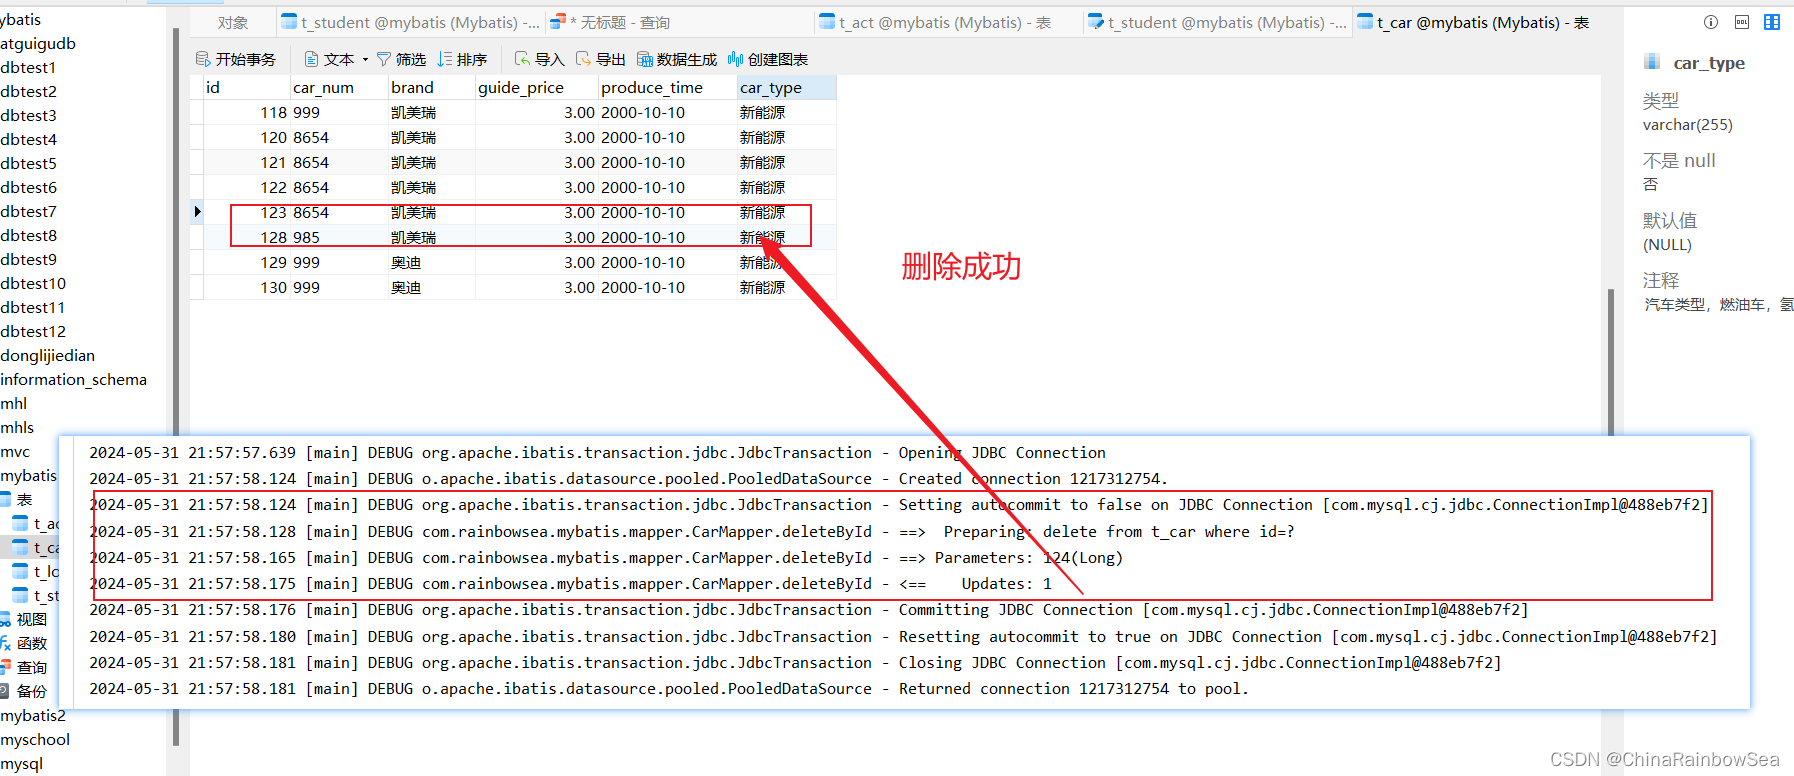Screen dimensions: 1794x776
Task: Click the row marker arrow beside id 123
Action: point(197,212)
